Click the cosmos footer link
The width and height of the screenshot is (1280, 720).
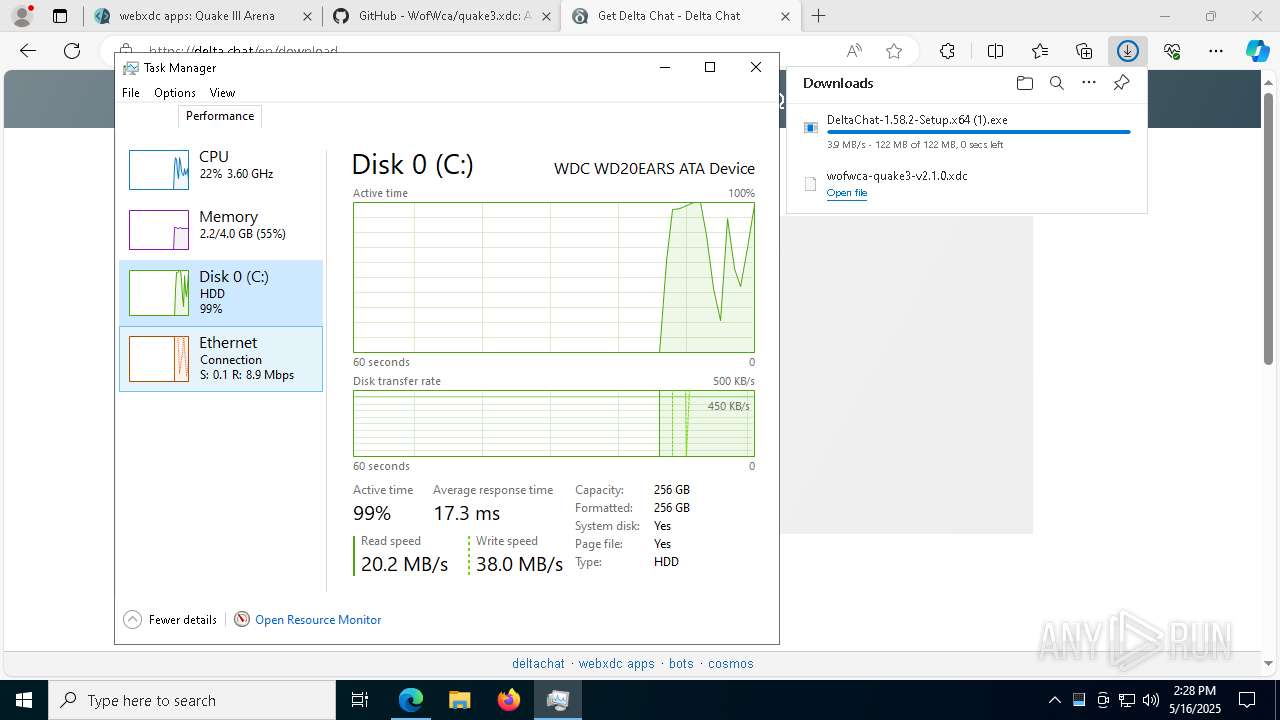[731, 663]
